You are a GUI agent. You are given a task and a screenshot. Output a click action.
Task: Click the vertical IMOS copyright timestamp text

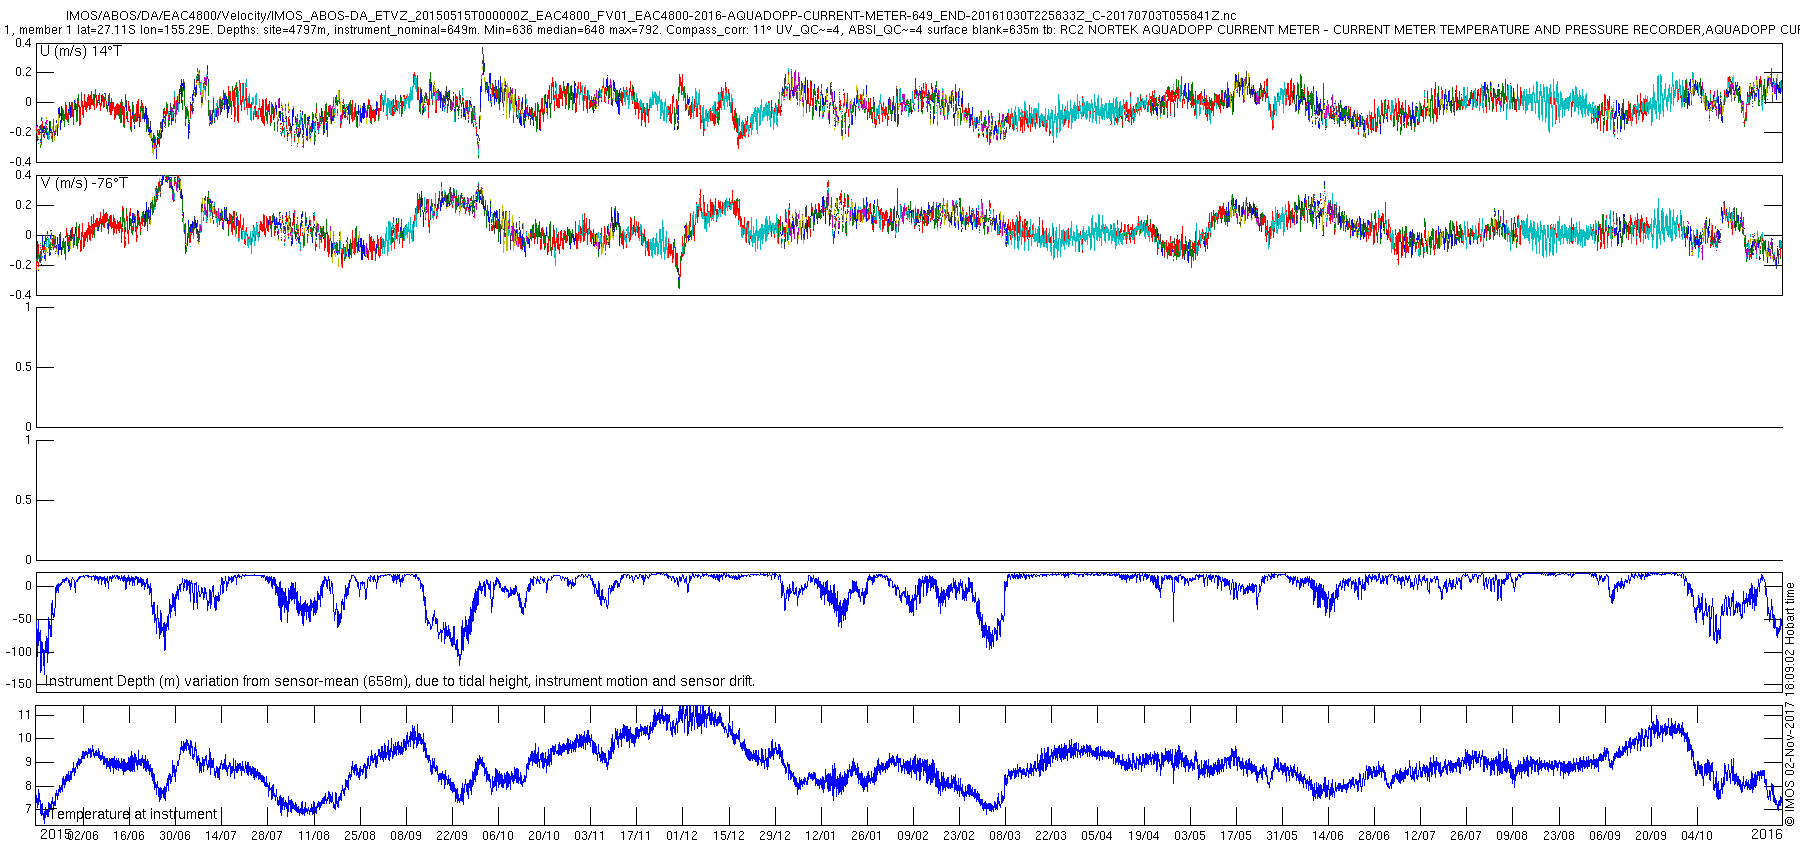click(x=1791, y=705)
